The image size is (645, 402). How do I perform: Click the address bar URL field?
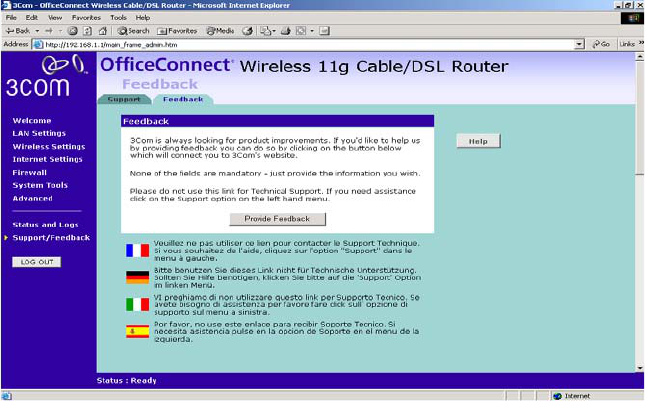(x=309, y=44)
